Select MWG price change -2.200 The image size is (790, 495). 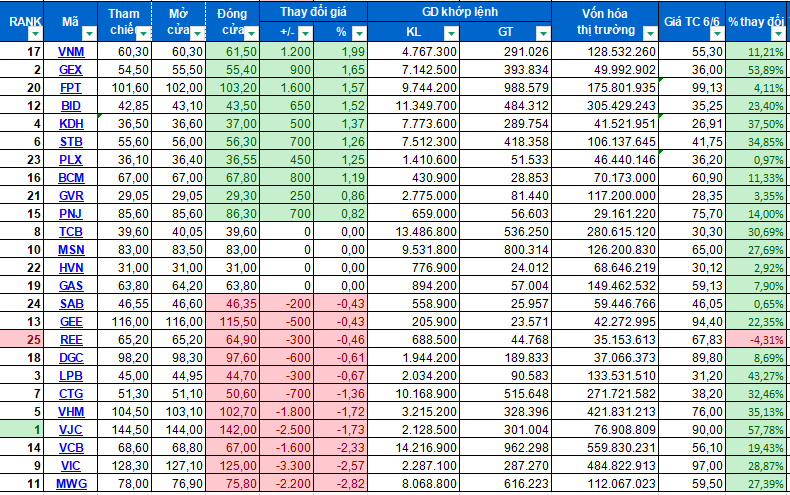point(287,484)
